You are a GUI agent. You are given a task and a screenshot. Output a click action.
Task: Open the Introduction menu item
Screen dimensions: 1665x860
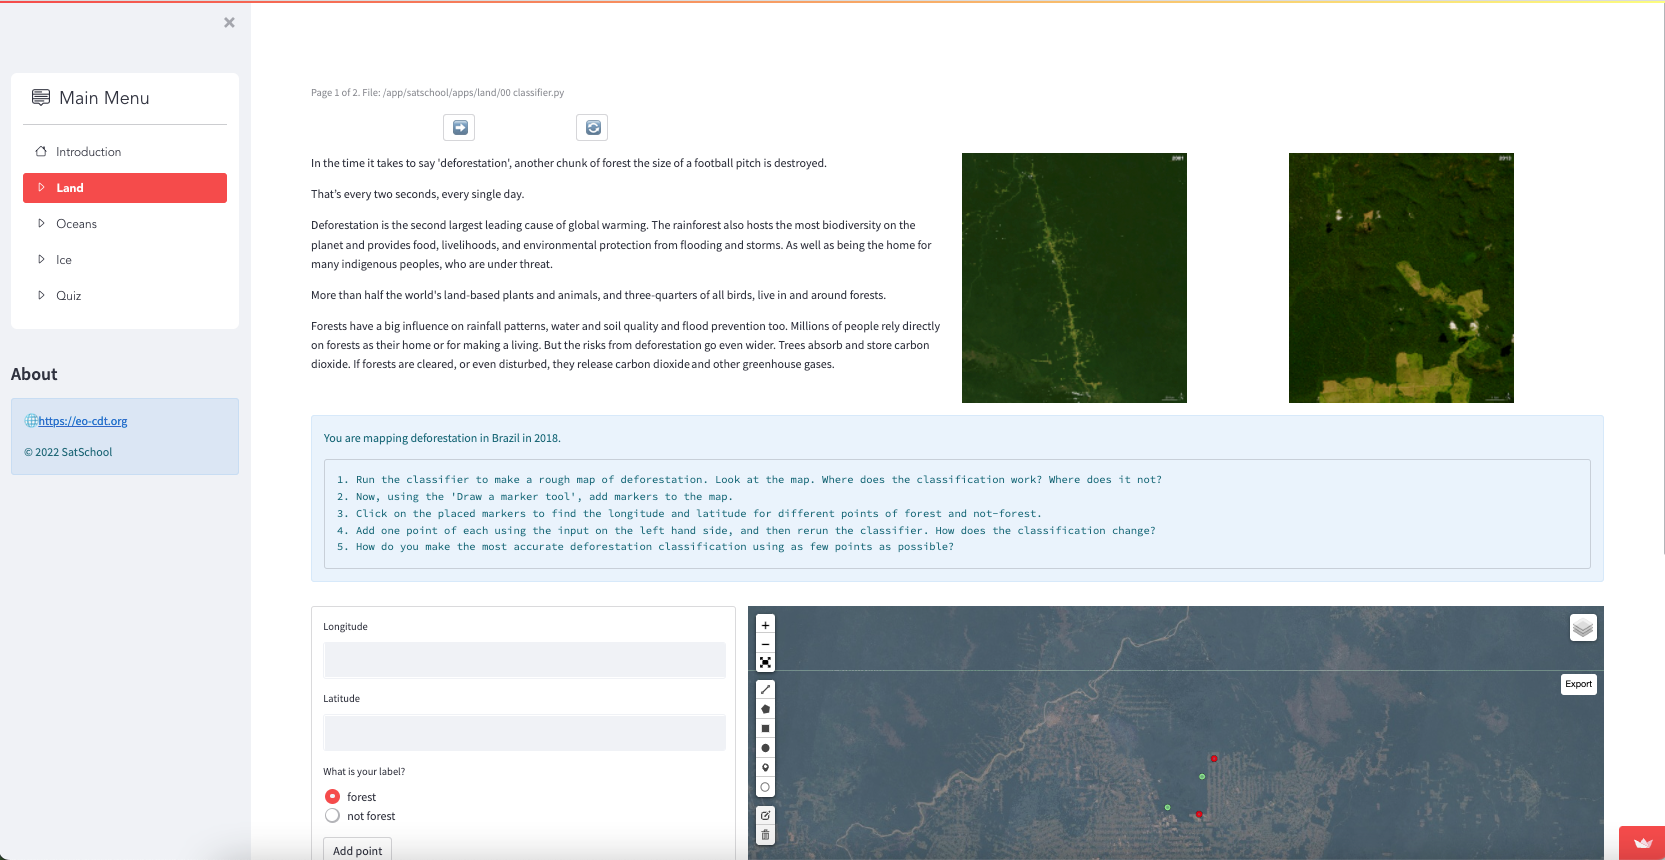pyautogui.click(x=88, y=152)
